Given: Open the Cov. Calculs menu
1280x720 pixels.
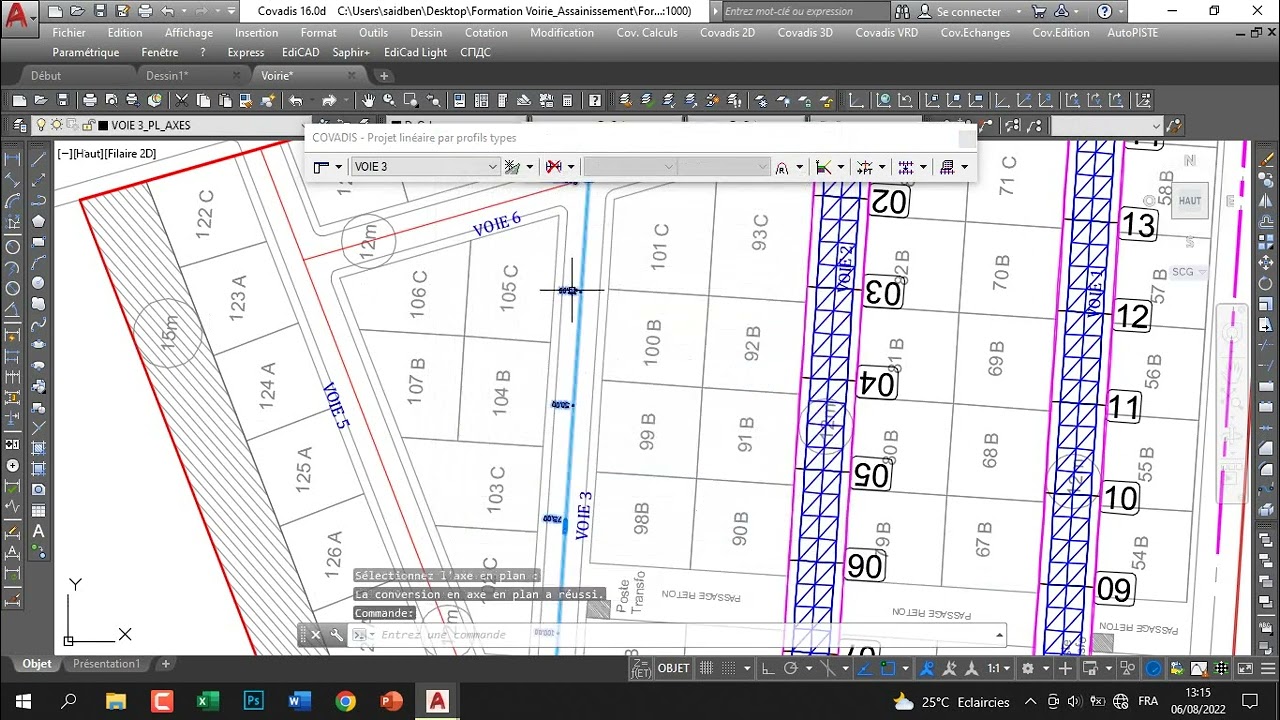Looking at the screenshot, I should pos(647,32).
